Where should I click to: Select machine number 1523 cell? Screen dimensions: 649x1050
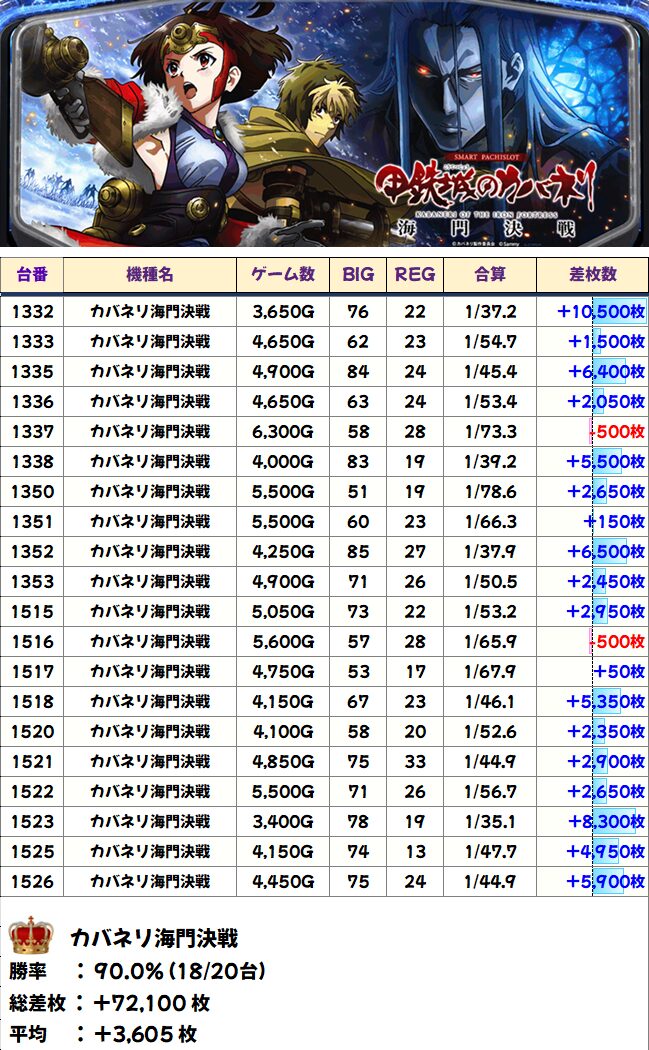(x=32, y=822)
